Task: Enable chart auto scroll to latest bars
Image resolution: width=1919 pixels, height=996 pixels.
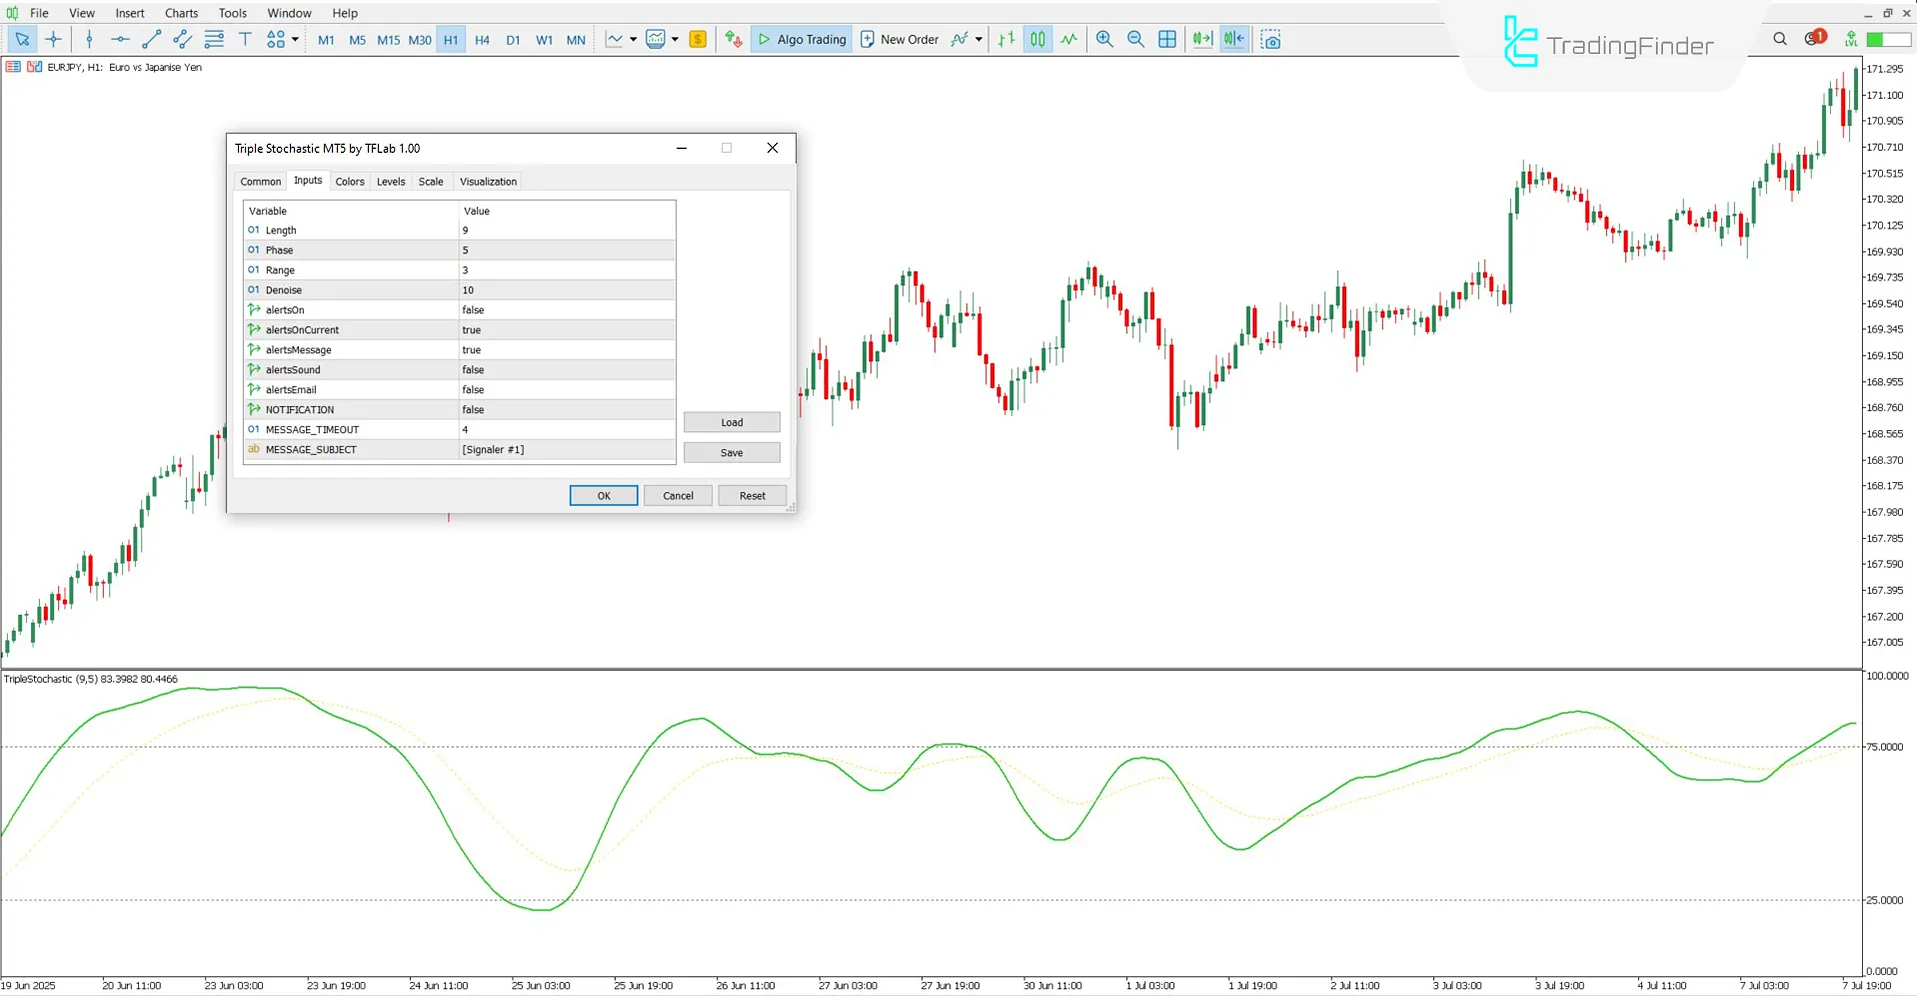Action: [x=1201, y=39]
